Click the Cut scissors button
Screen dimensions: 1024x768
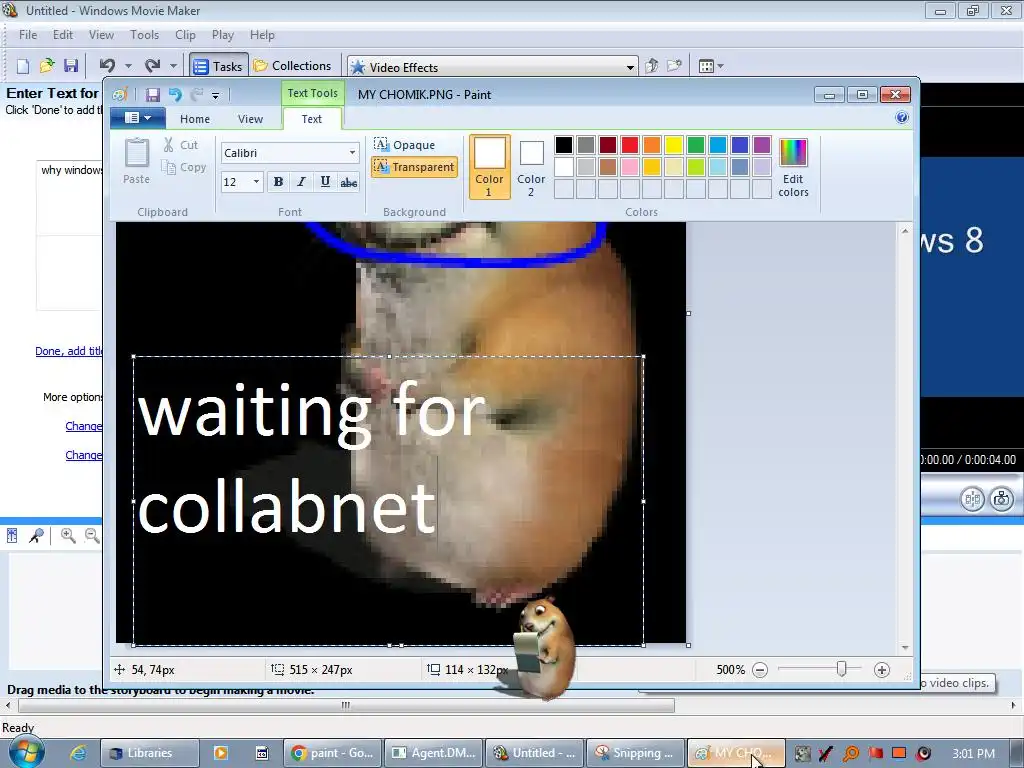180,145
